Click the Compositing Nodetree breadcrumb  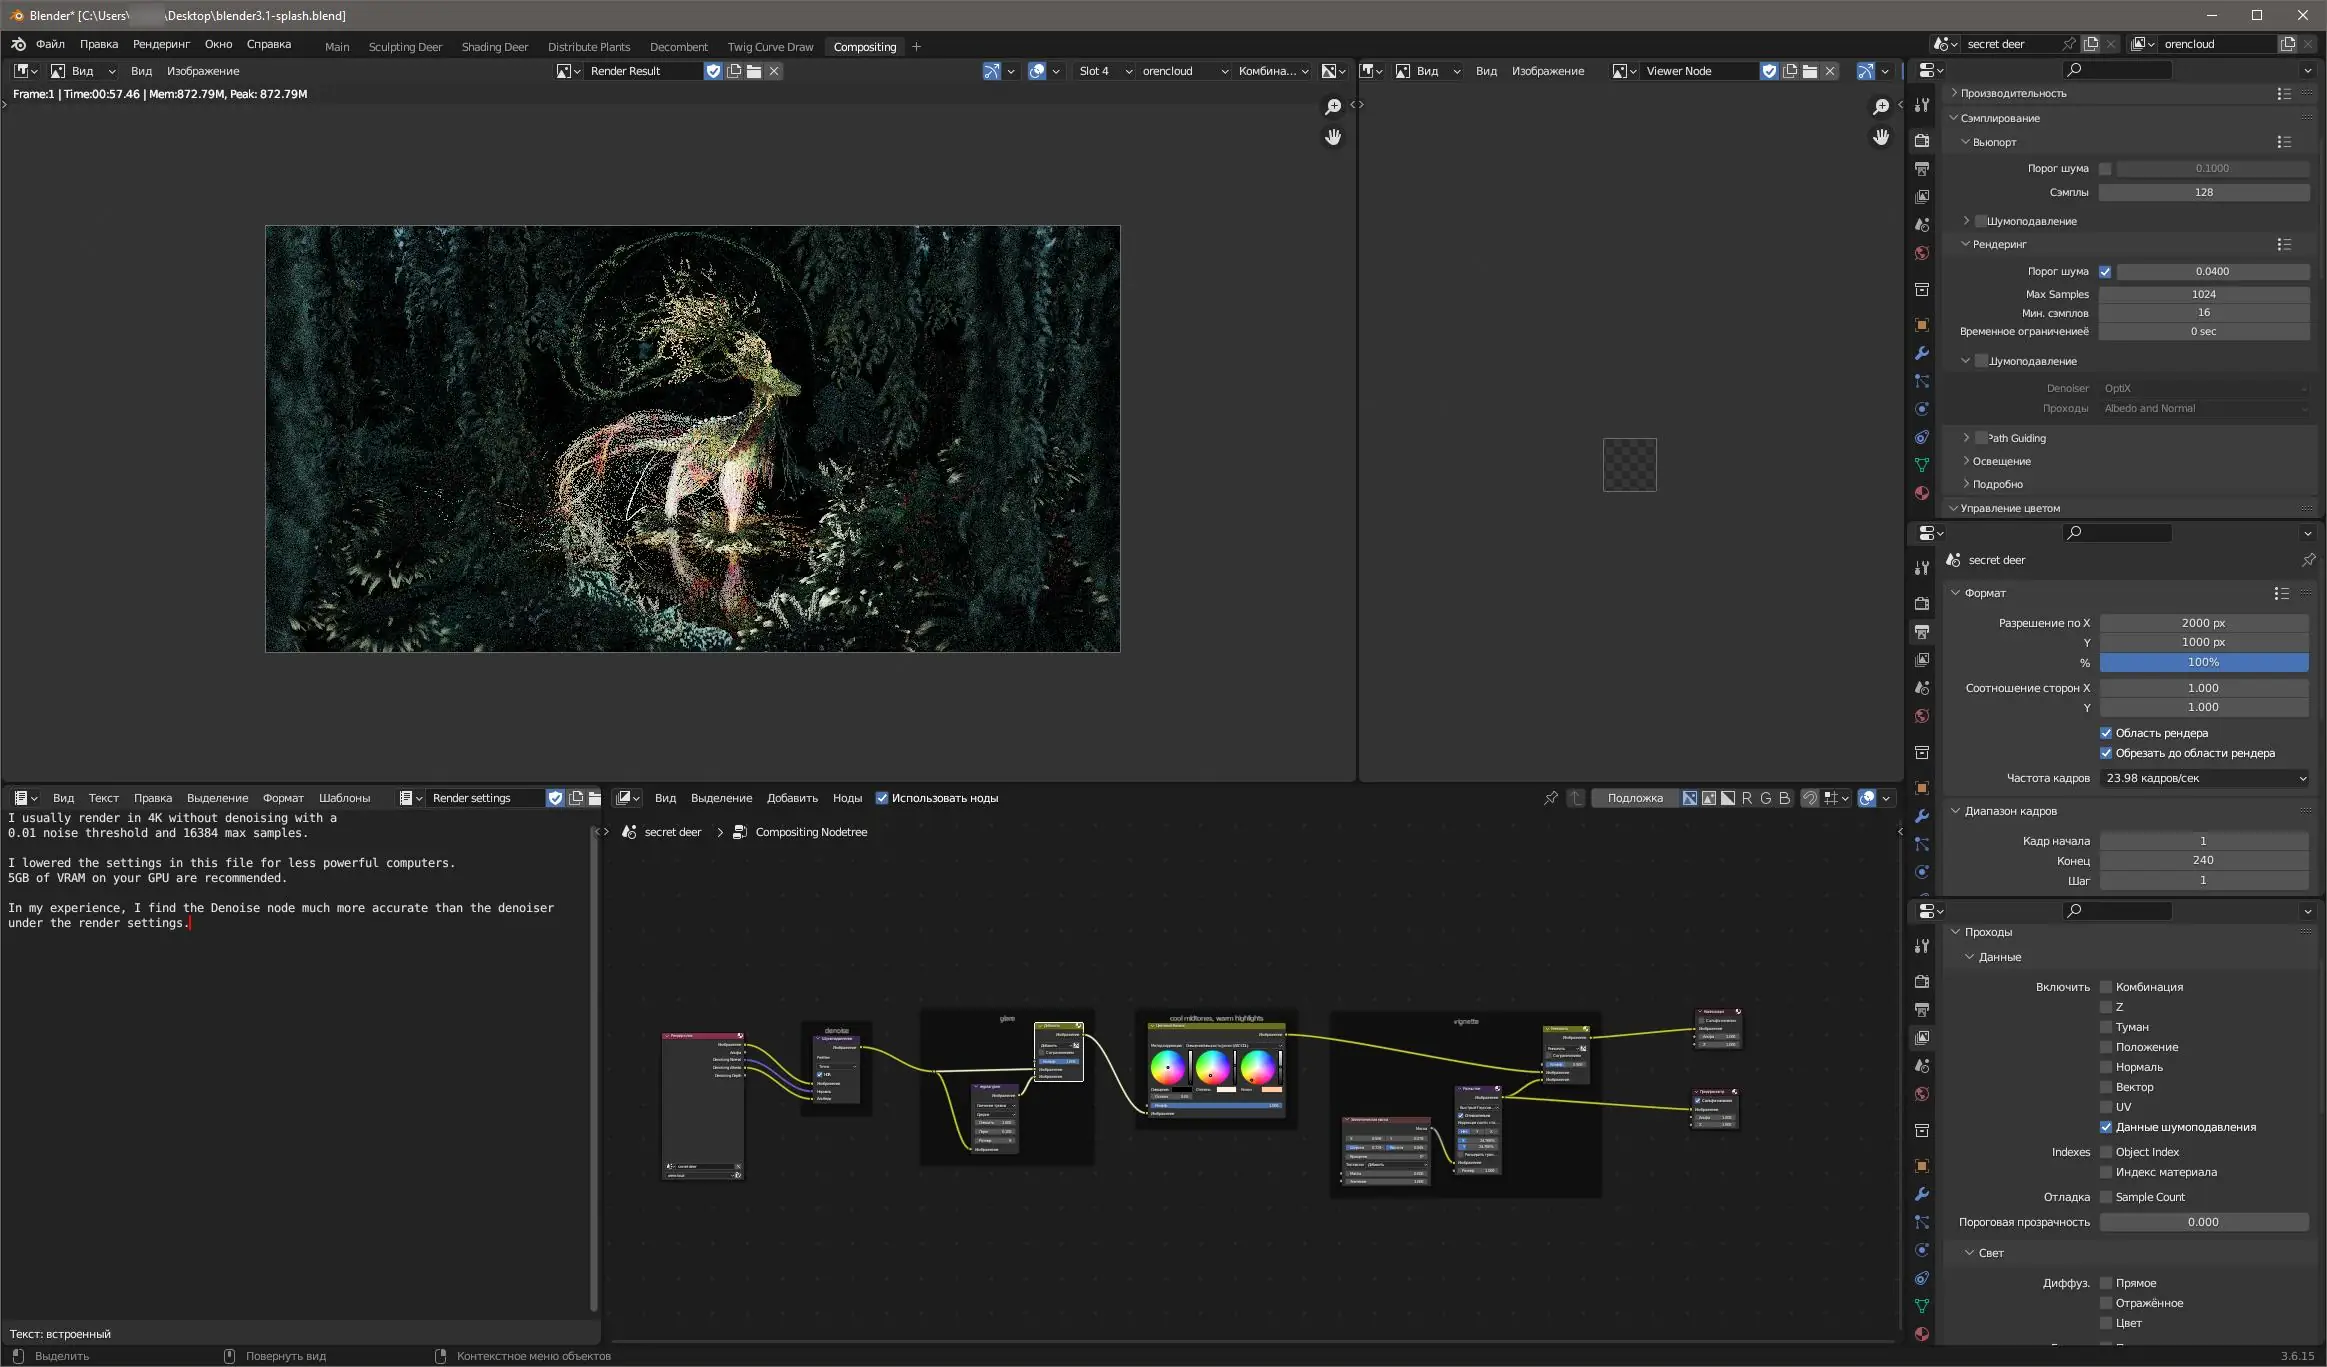(810, 832)
